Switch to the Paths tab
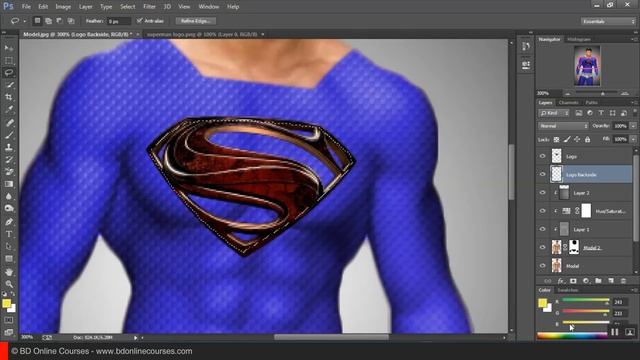640x360 pixels. pos(591,103)
